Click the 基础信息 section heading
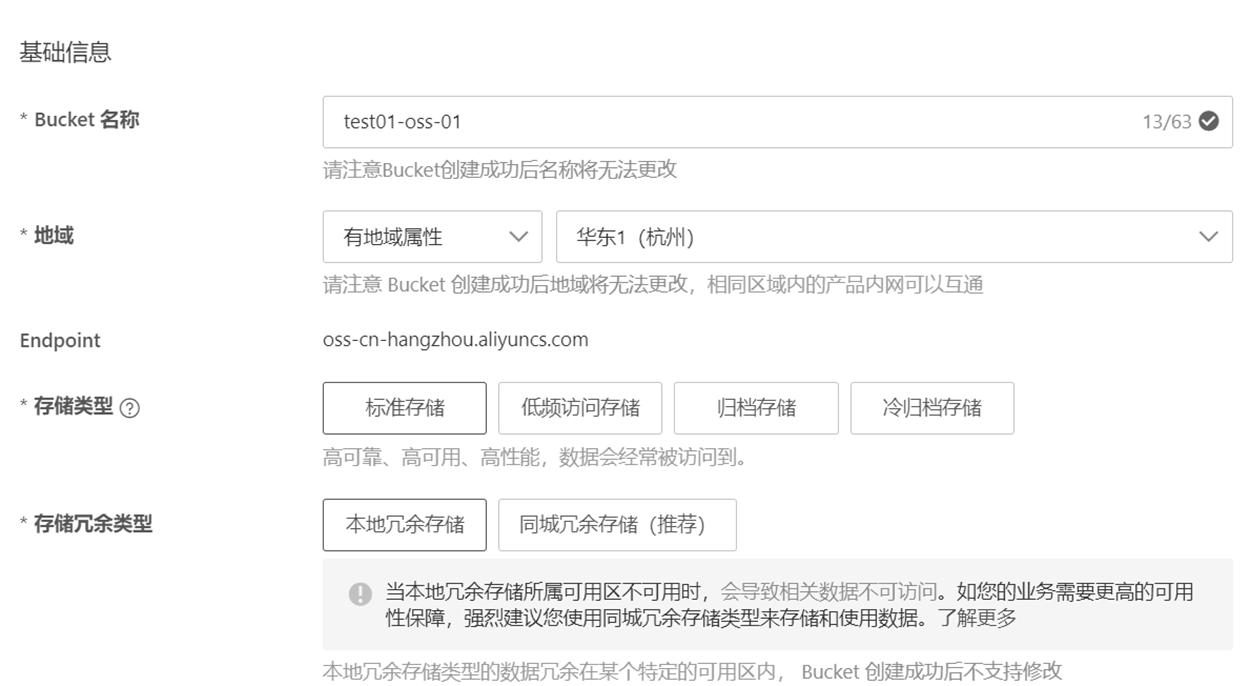Viewport: 1250px width, 686px height. 66,53
